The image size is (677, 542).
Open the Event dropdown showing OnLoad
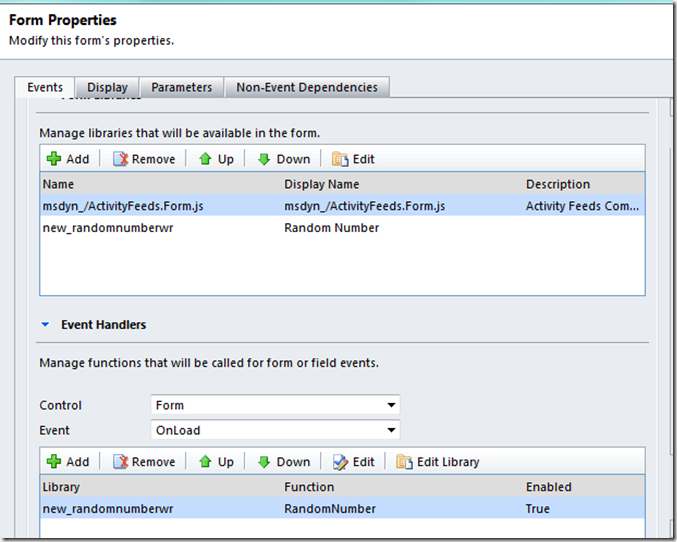275,430
